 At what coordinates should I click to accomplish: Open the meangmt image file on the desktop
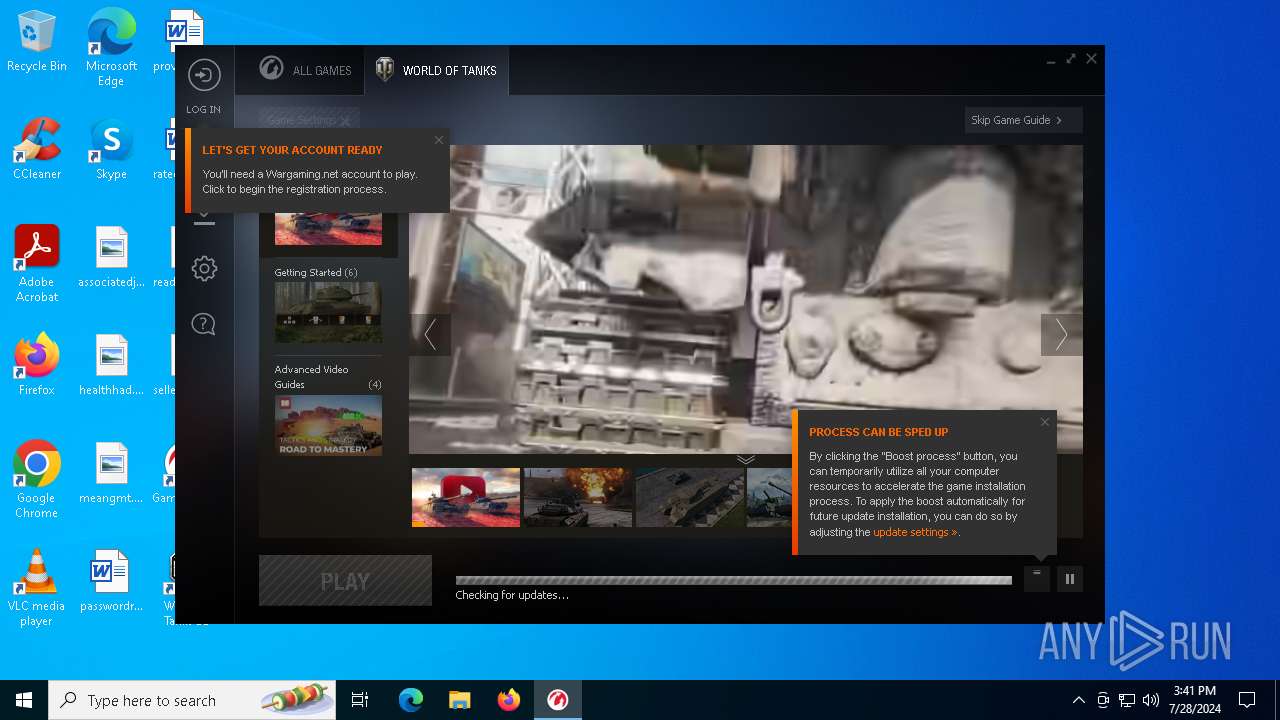(111, 473)
